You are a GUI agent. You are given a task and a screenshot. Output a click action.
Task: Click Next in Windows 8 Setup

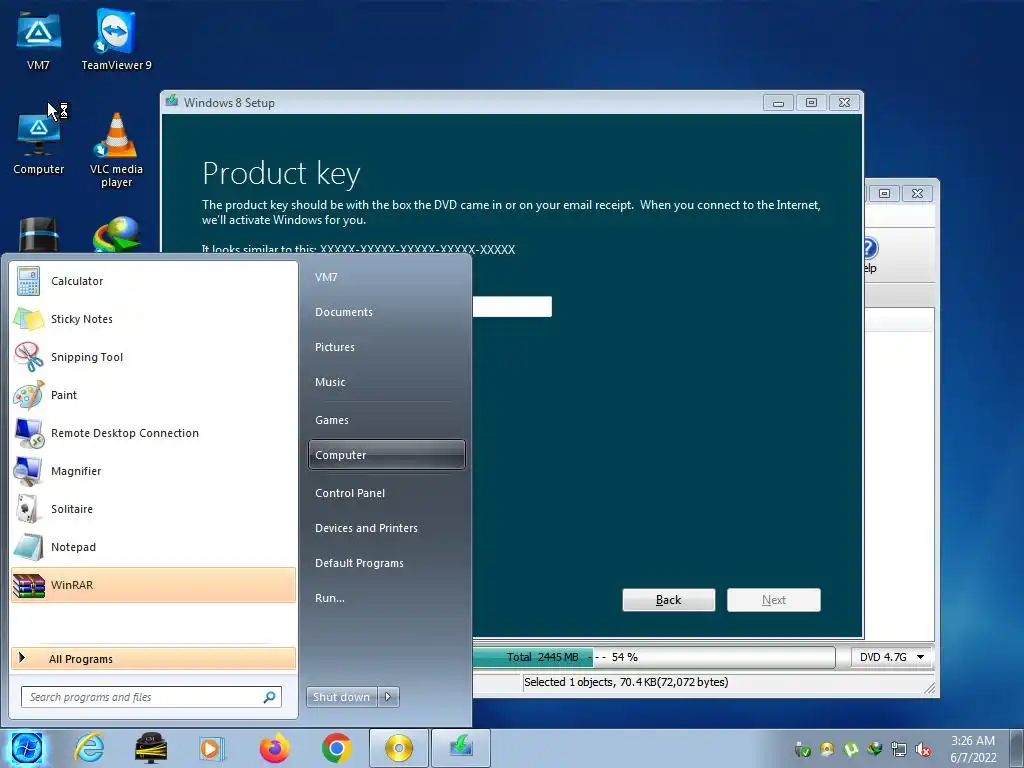774,600
